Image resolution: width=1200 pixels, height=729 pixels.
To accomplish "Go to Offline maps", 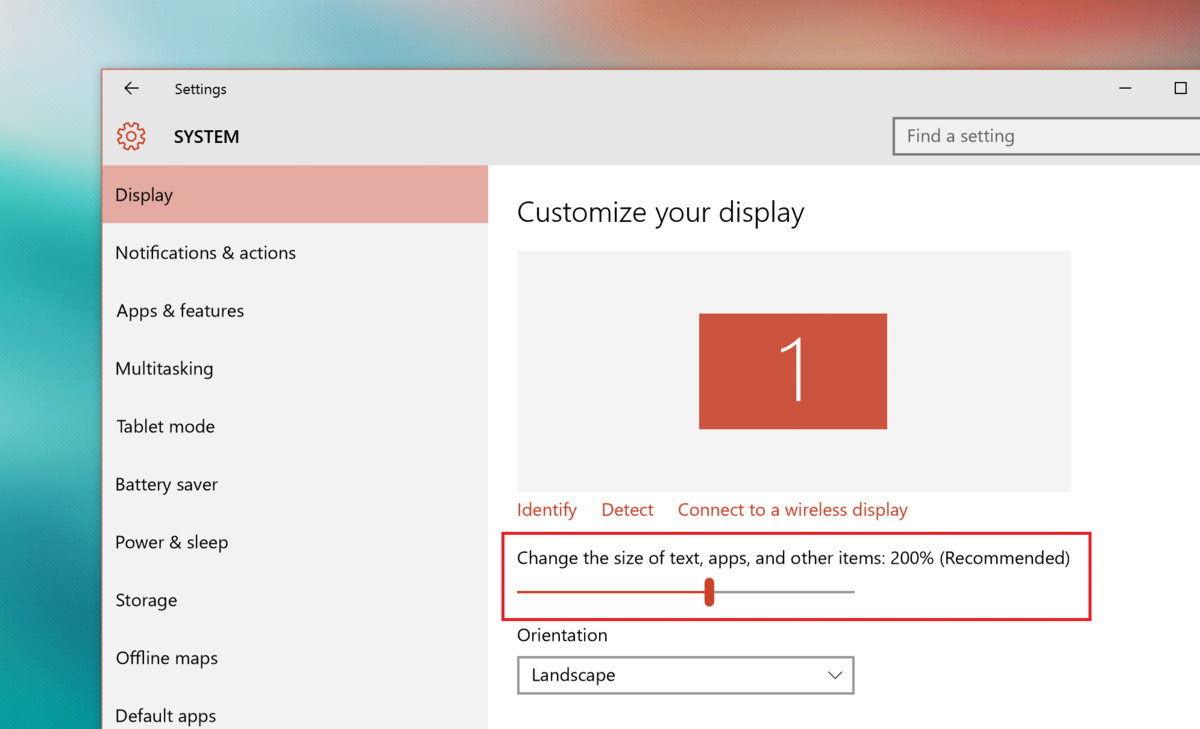I will click(x=166, y=659).
